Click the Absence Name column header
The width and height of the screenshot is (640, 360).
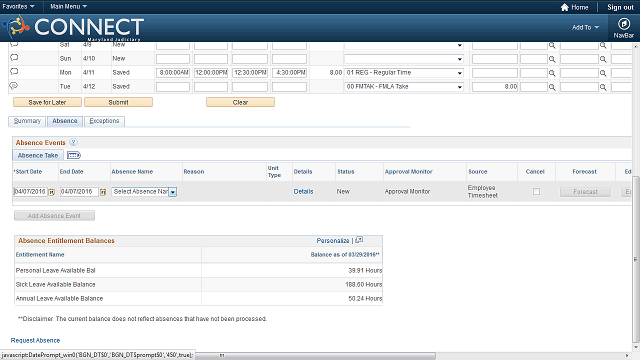point(132,171)
